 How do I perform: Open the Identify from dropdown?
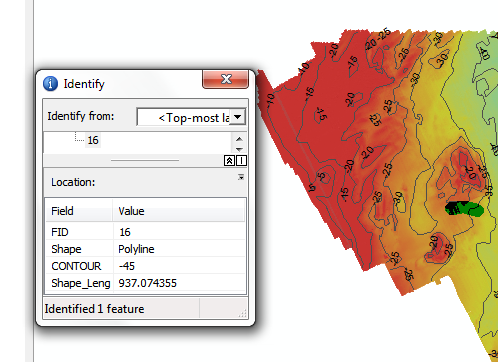click(x=237, y=117)
